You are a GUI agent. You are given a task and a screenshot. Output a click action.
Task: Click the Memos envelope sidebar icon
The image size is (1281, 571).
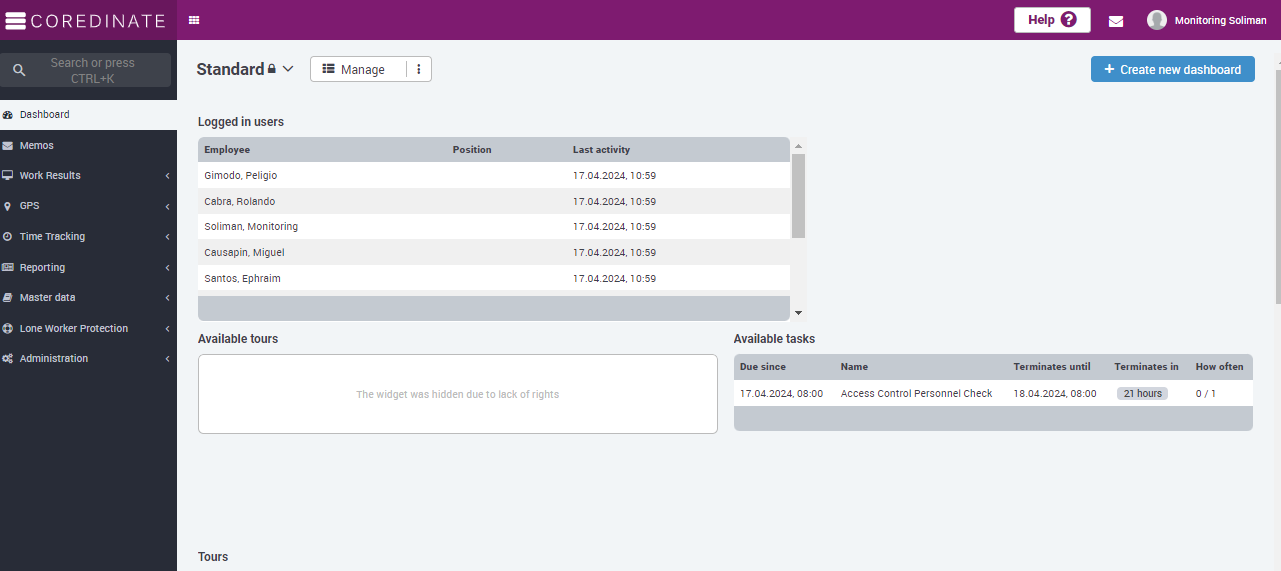(8, 146)
